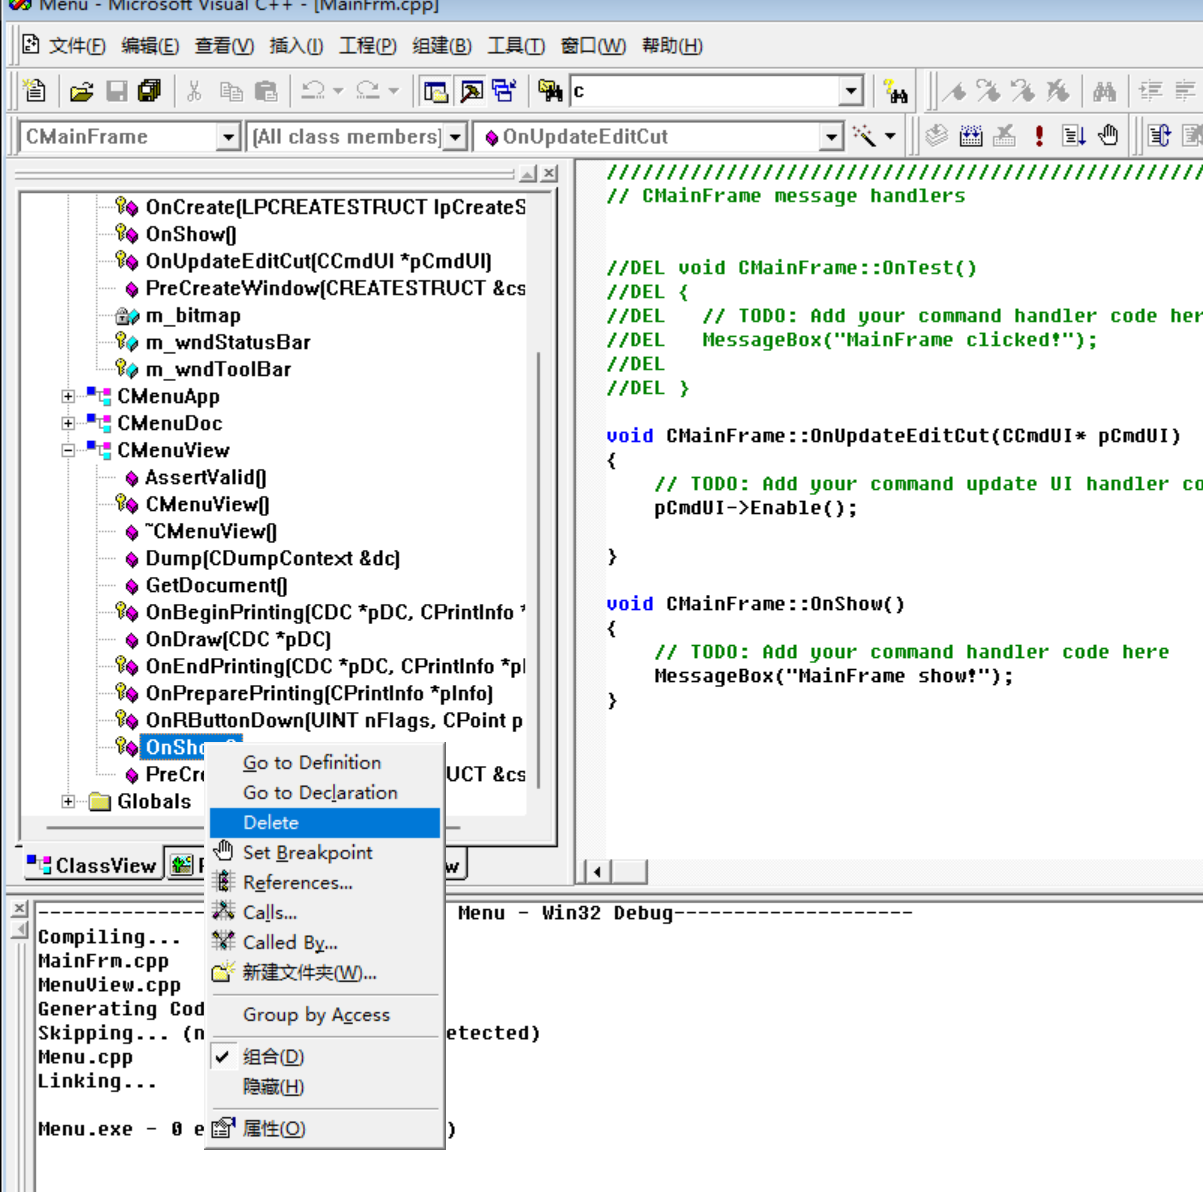
Task: Click the Stop Build icon
Action: tap(1005, 135)
